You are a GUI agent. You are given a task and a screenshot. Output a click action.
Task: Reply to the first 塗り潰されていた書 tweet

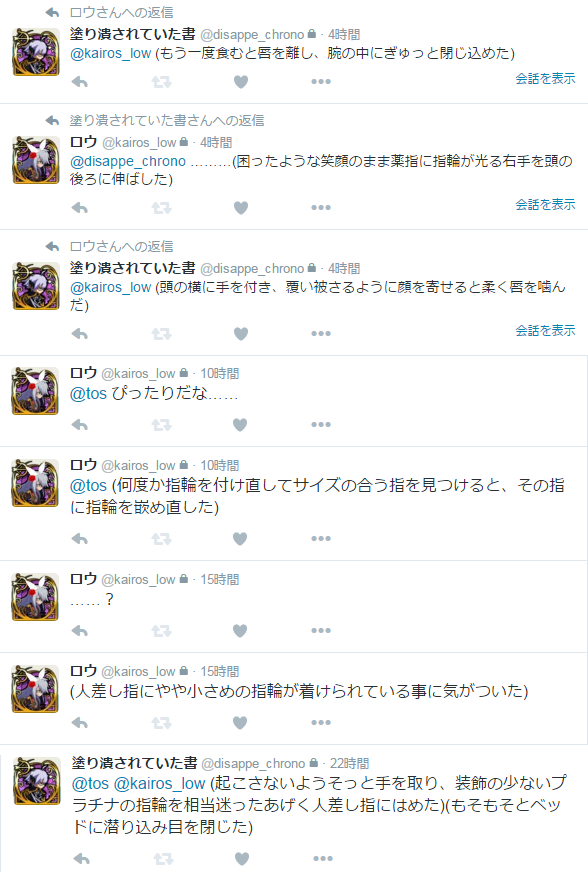click(x=80, y=82)
